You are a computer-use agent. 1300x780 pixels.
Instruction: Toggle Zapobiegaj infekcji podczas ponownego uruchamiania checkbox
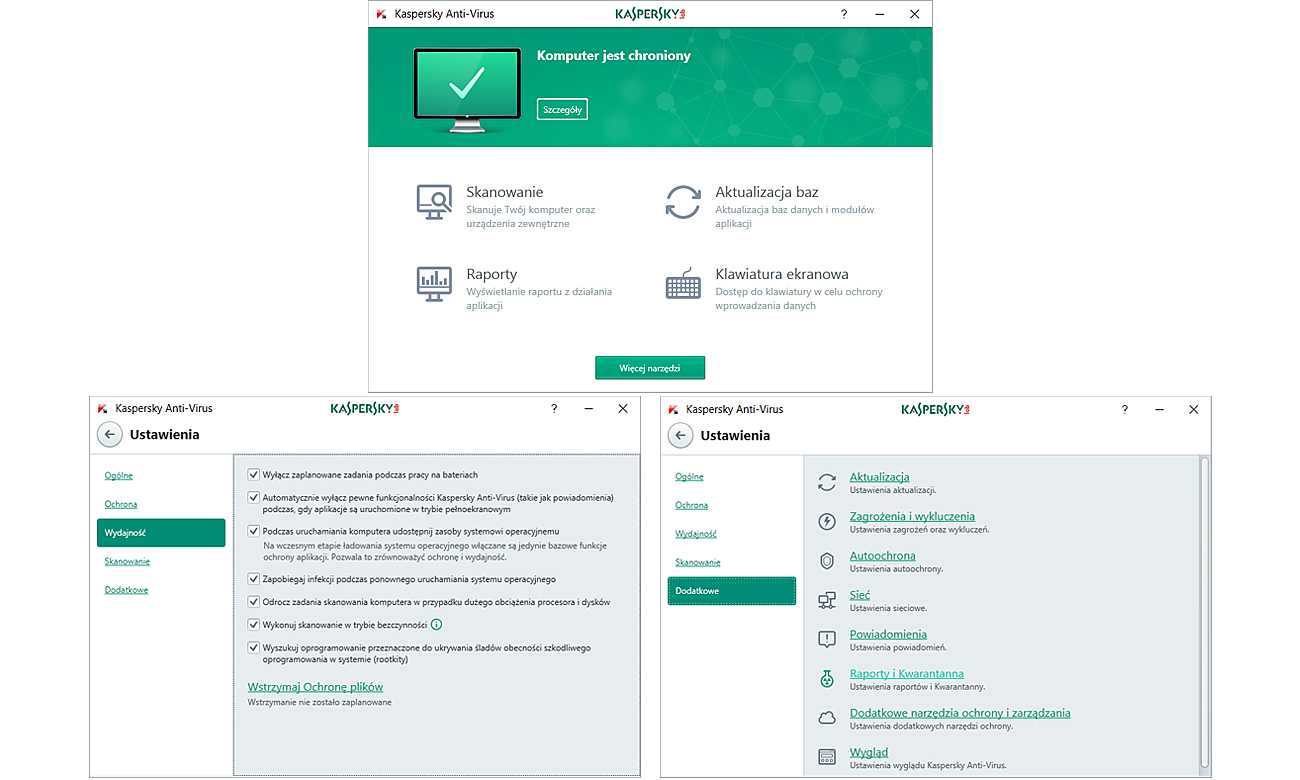tap(253, 579)
